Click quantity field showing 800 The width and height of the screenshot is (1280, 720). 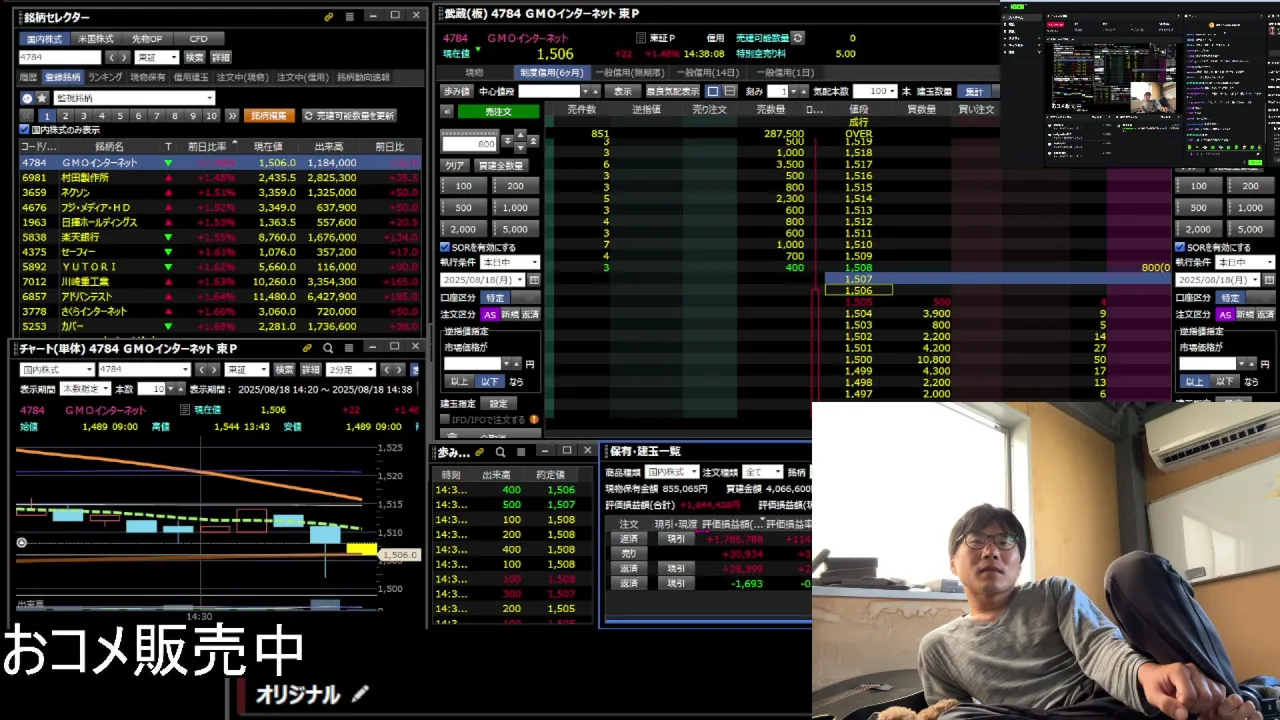coord(470,144)
